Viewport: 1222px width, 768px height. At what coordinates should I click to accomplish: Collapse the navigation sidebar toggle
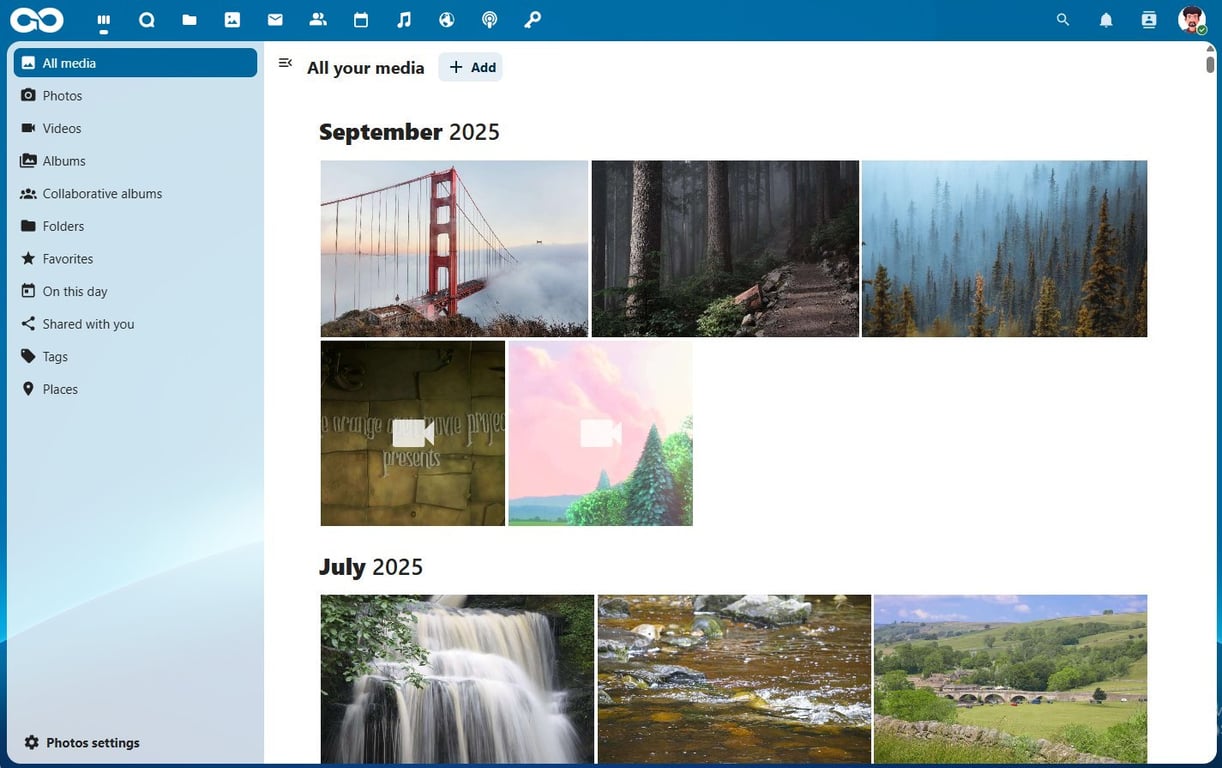pyautogui.click(x=285, y=63)
